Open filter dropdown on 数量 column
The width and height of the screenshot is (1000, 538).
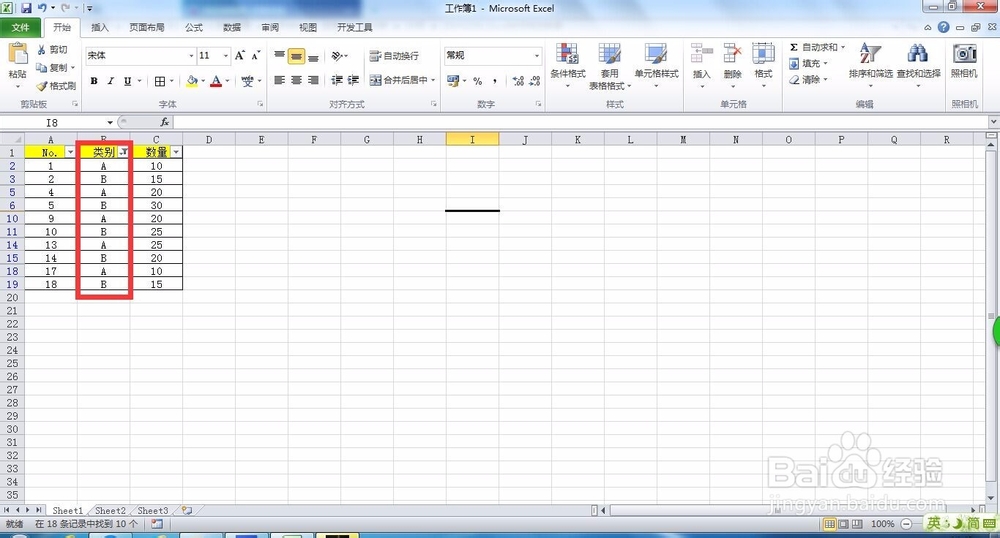tap(176, 152)
